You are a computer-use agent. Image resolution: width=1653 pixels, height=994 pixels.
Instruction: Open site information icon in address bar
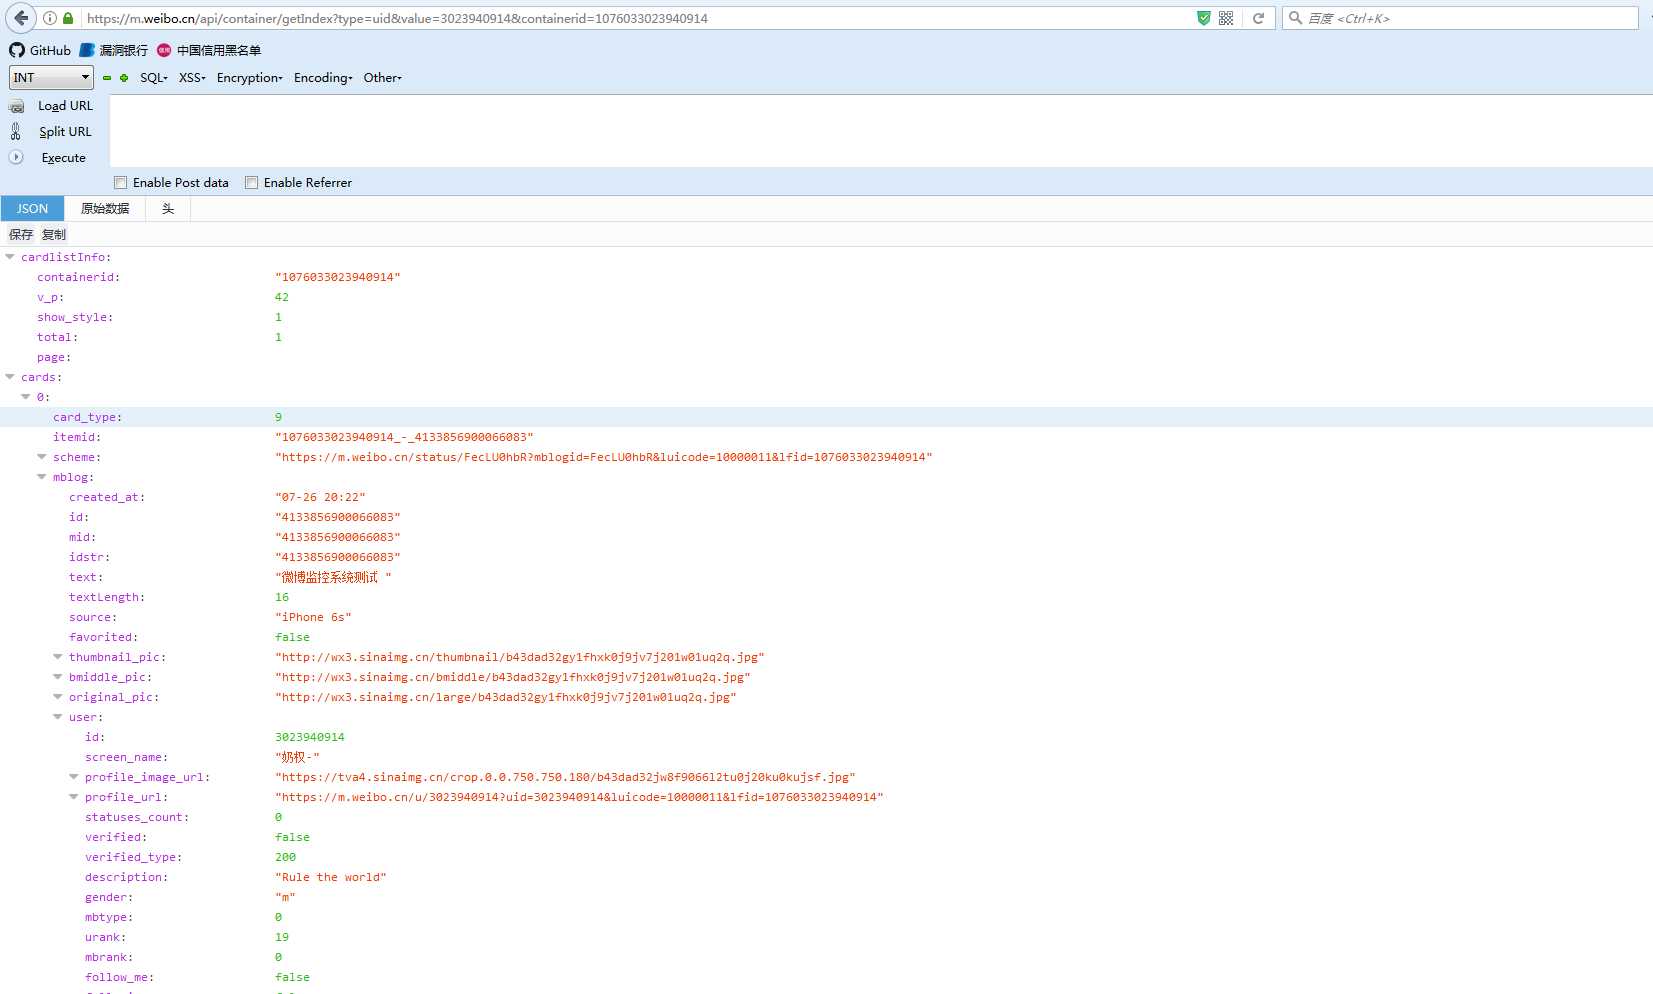50,18
